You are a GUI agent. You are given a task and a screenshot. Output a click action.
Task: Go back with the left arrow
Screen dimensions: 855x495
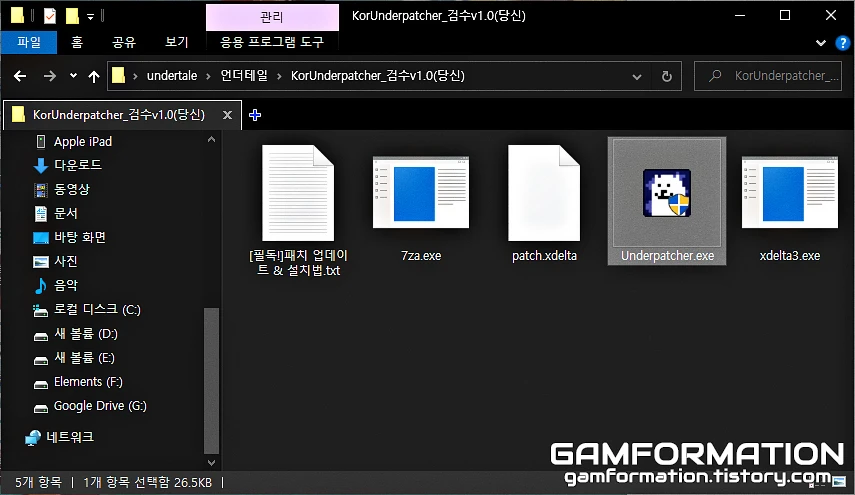click(x=20, y=76)
